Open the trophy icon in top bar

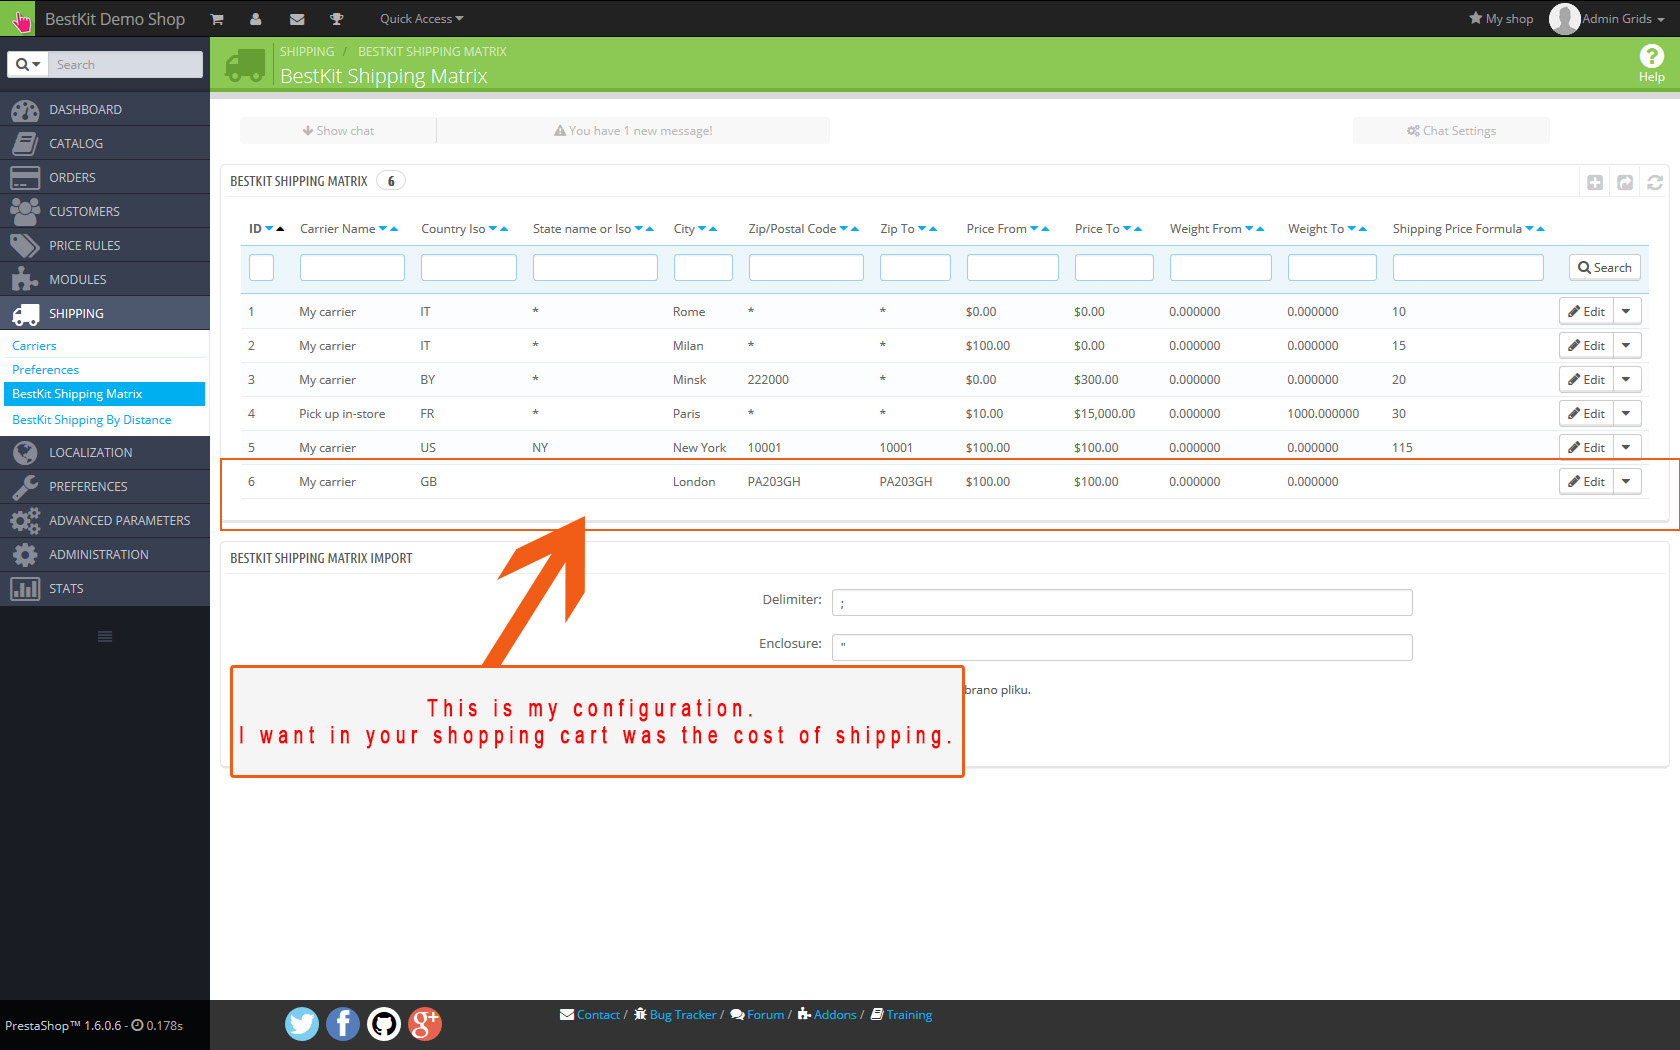click(337, 19)
